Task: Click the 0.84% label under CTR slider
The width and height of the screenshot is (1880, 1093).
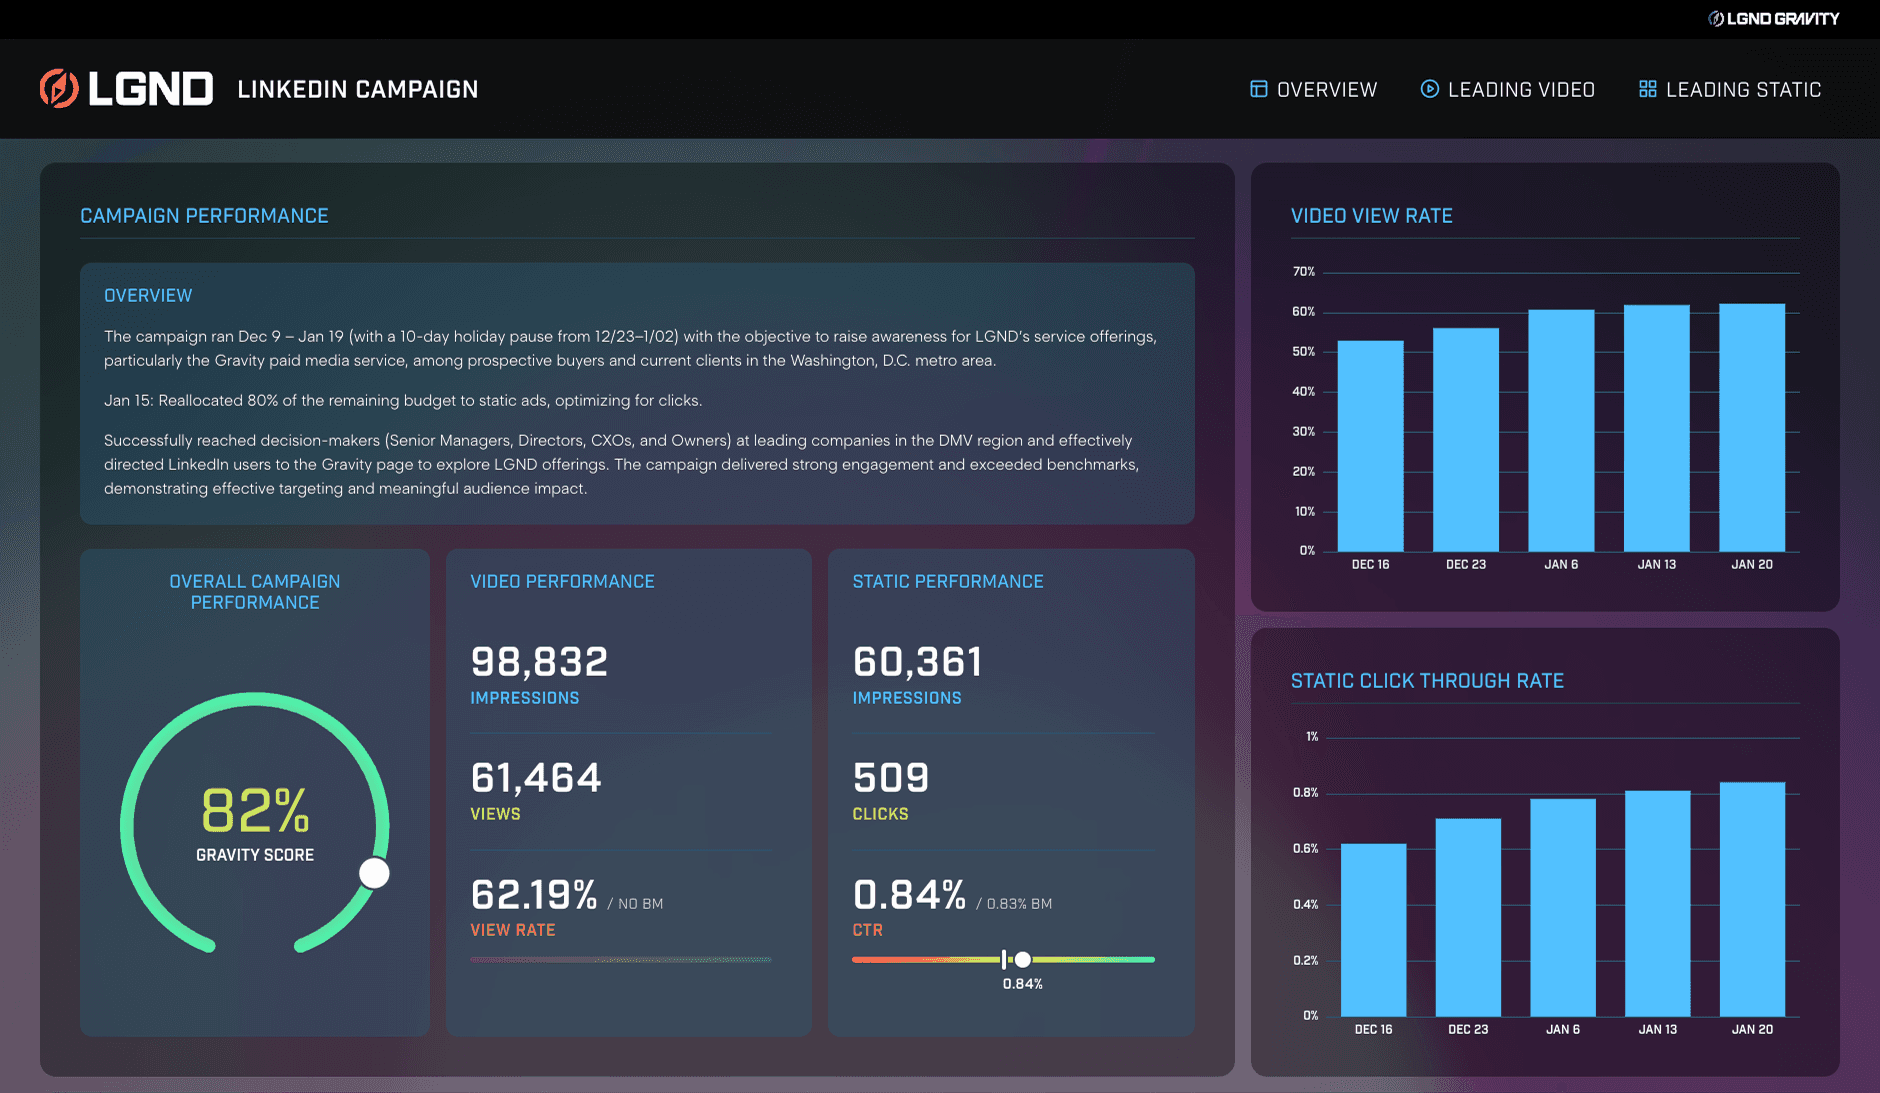Action: pyautogui.click(x=1023, y=984)
